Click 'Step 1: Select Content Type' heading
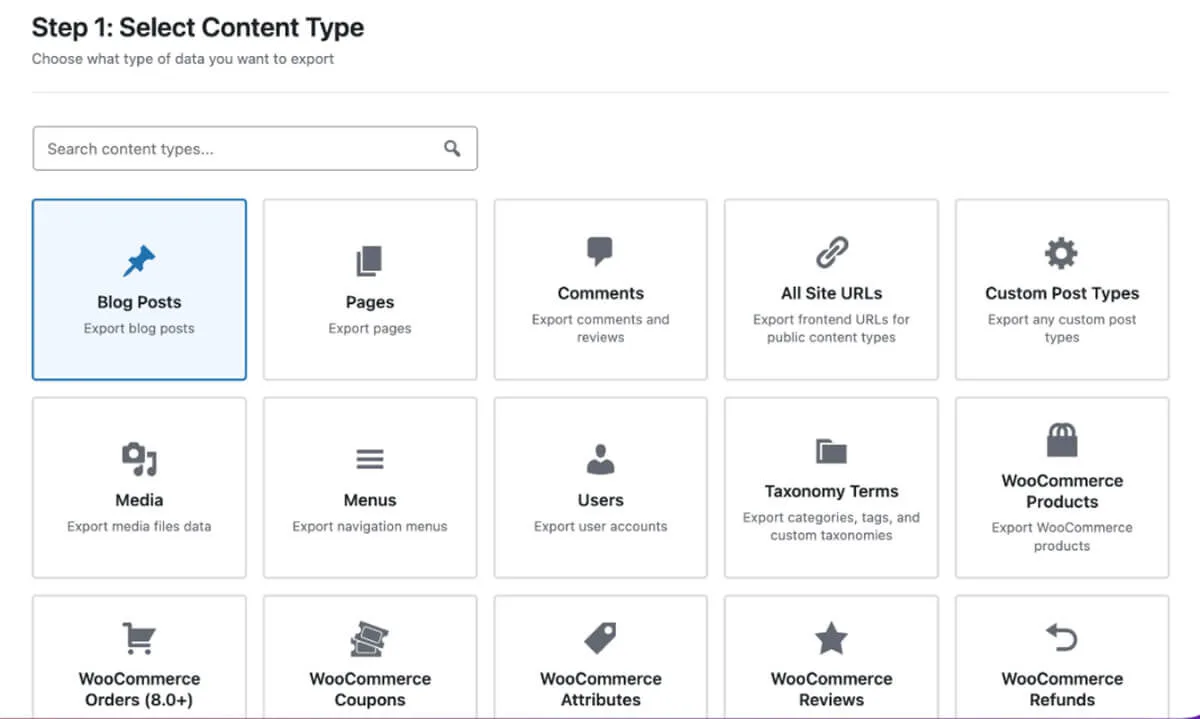Viewport: 1200px width, 719px height. (198, 27)
